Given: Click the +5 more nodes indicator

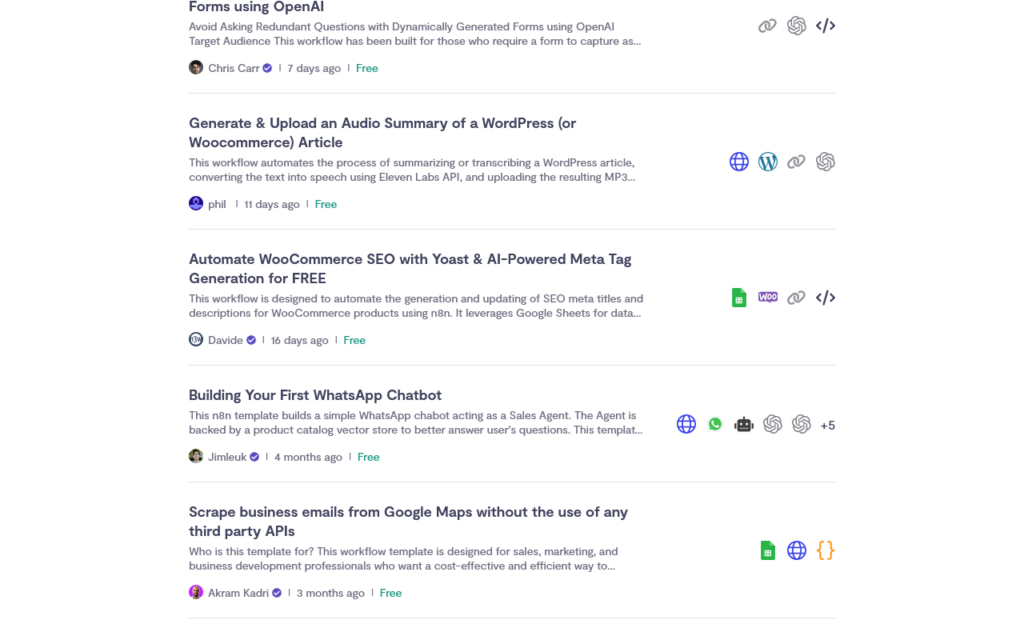Looking at the screenshot, I should pos(827,425).
